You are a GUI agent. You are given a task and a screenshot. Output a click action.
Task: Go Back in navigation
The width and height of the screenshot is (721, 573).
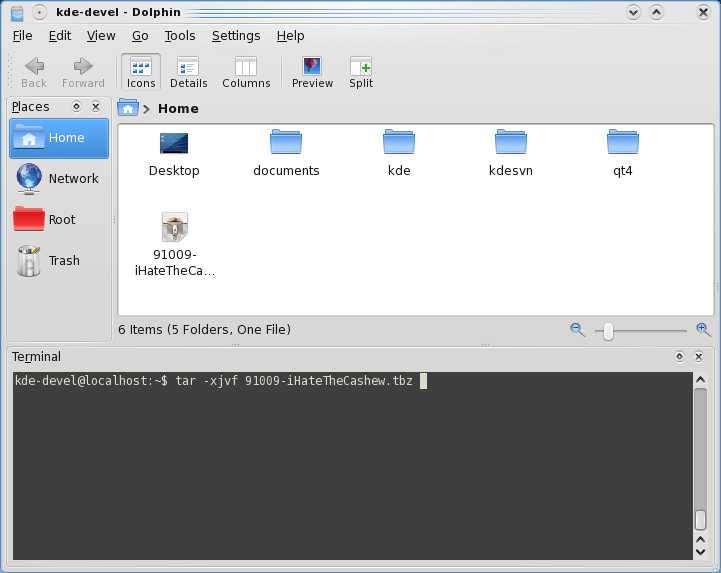coord(34,72)
